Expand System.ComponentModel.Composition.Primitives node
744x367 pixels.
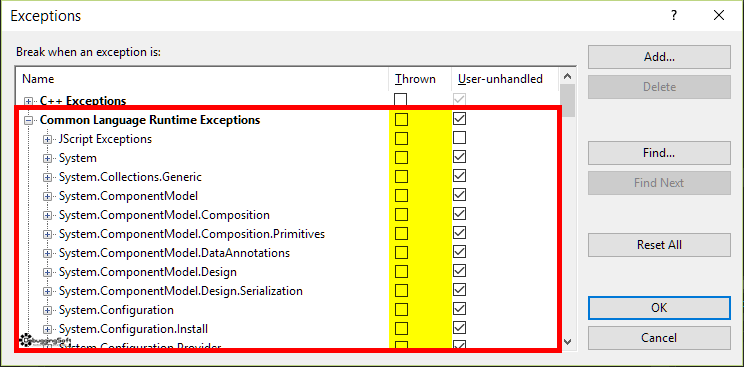pyautogui.click(x=47, y=234)
